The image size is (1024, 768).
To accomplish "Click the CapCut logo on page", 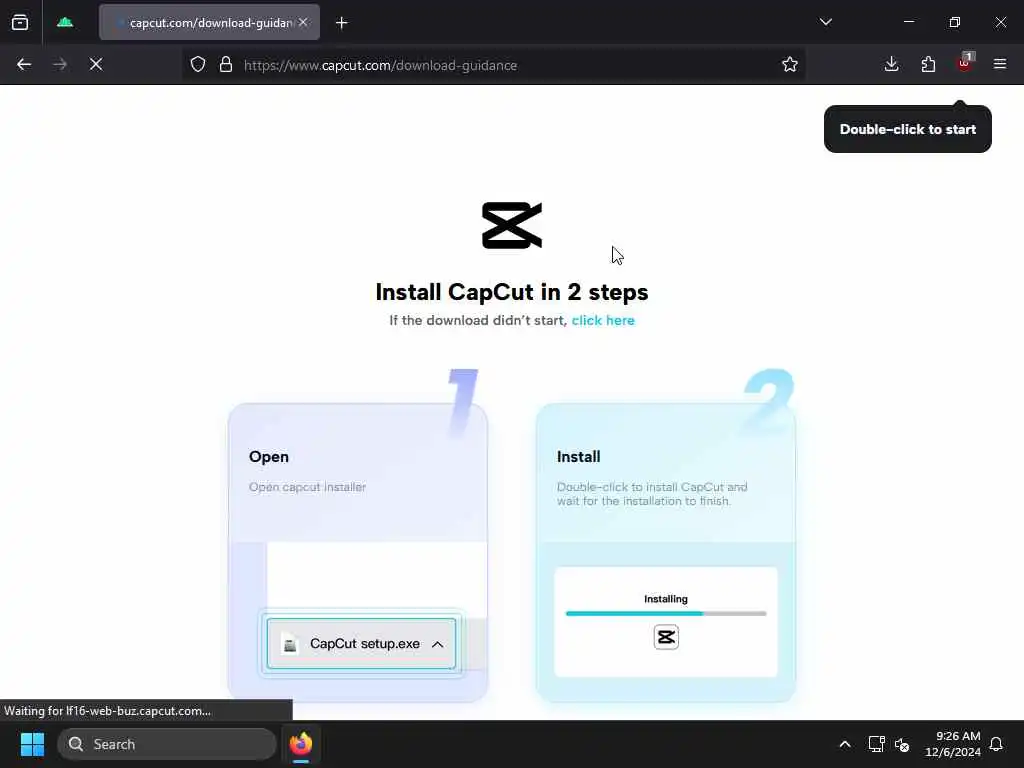I will click(512, 225).
